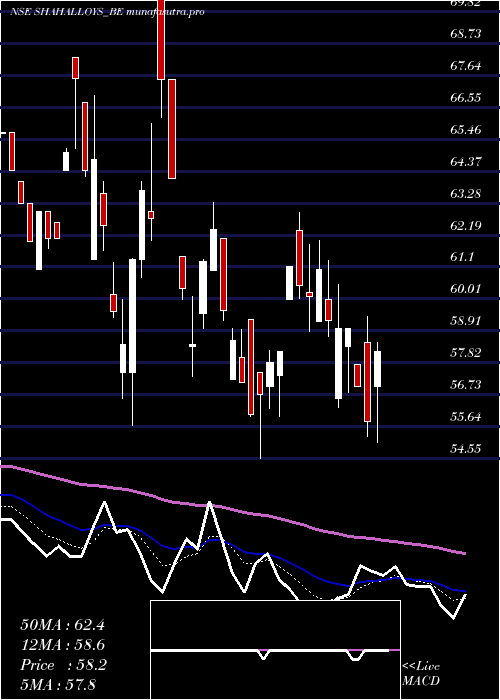Image resolution: width=500 pixels, height=700 pixels.
Task: Click the Price : 58.2 readout
Action: (62, 666)
